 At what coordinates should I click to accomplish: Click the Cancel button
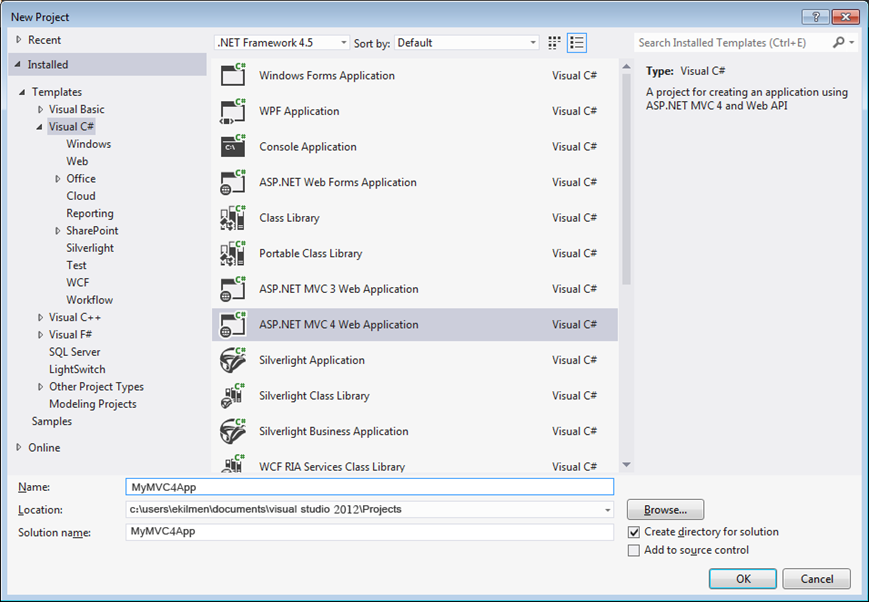pyautogui.click(x=816, y=579)
